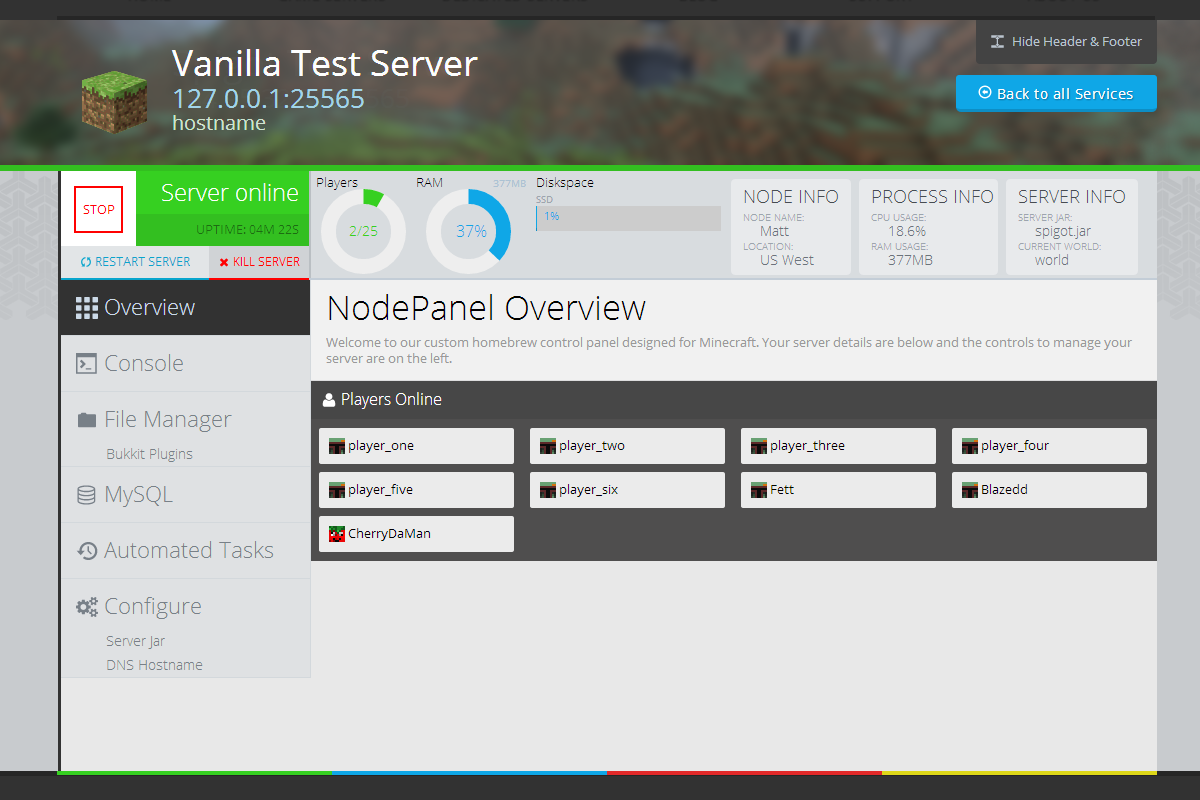Click the Console terminal icon in sidebar
This screenshot has width=1200, height=800.
coord(87,364)
